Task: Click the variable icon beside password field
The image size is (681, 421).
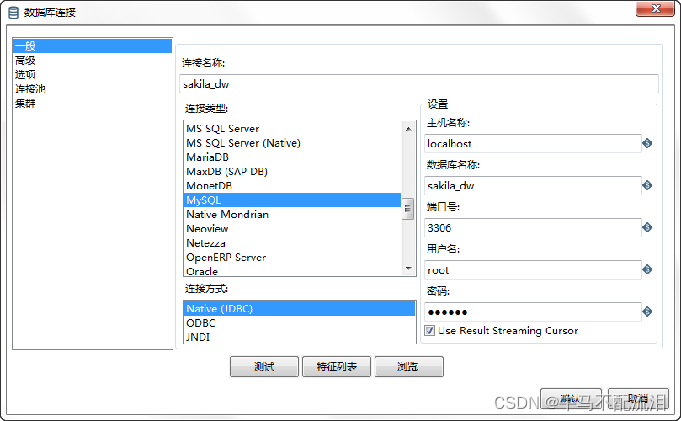Action: pos(647,312)
